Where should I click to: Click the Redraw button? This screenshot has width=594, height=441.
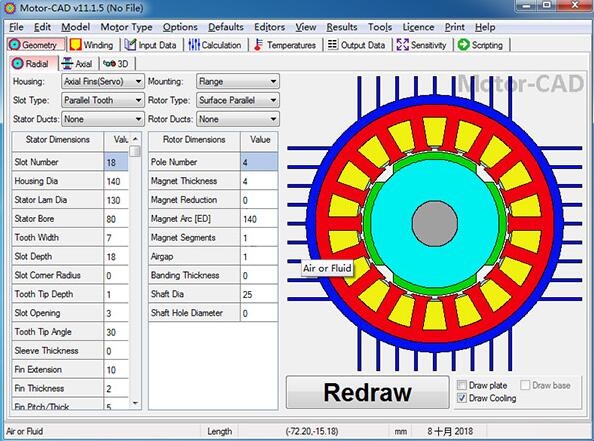pyautogui.click(x=367, y=392)
